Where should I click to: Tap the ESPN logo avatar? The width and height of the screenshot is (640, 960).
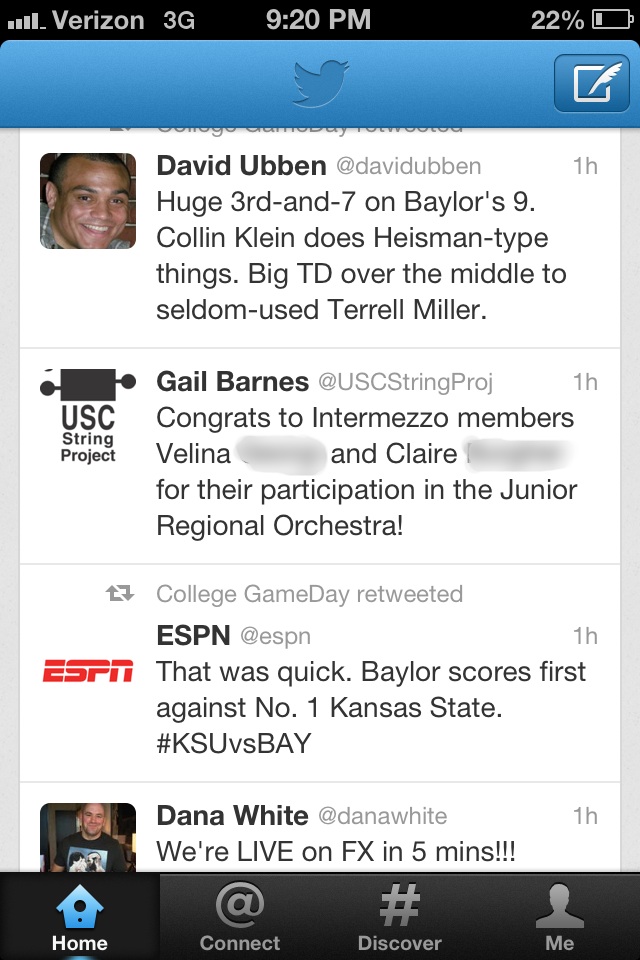(x=88, y=672)
